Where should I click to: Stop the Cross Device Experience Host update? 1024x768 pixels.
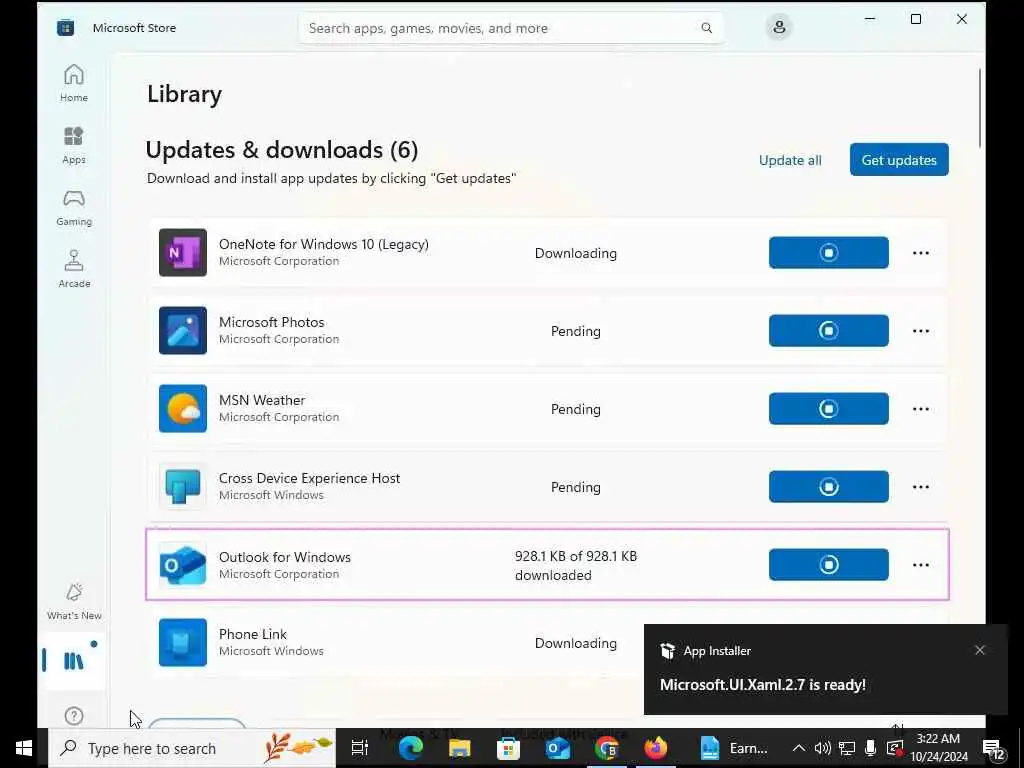(828, 487)
